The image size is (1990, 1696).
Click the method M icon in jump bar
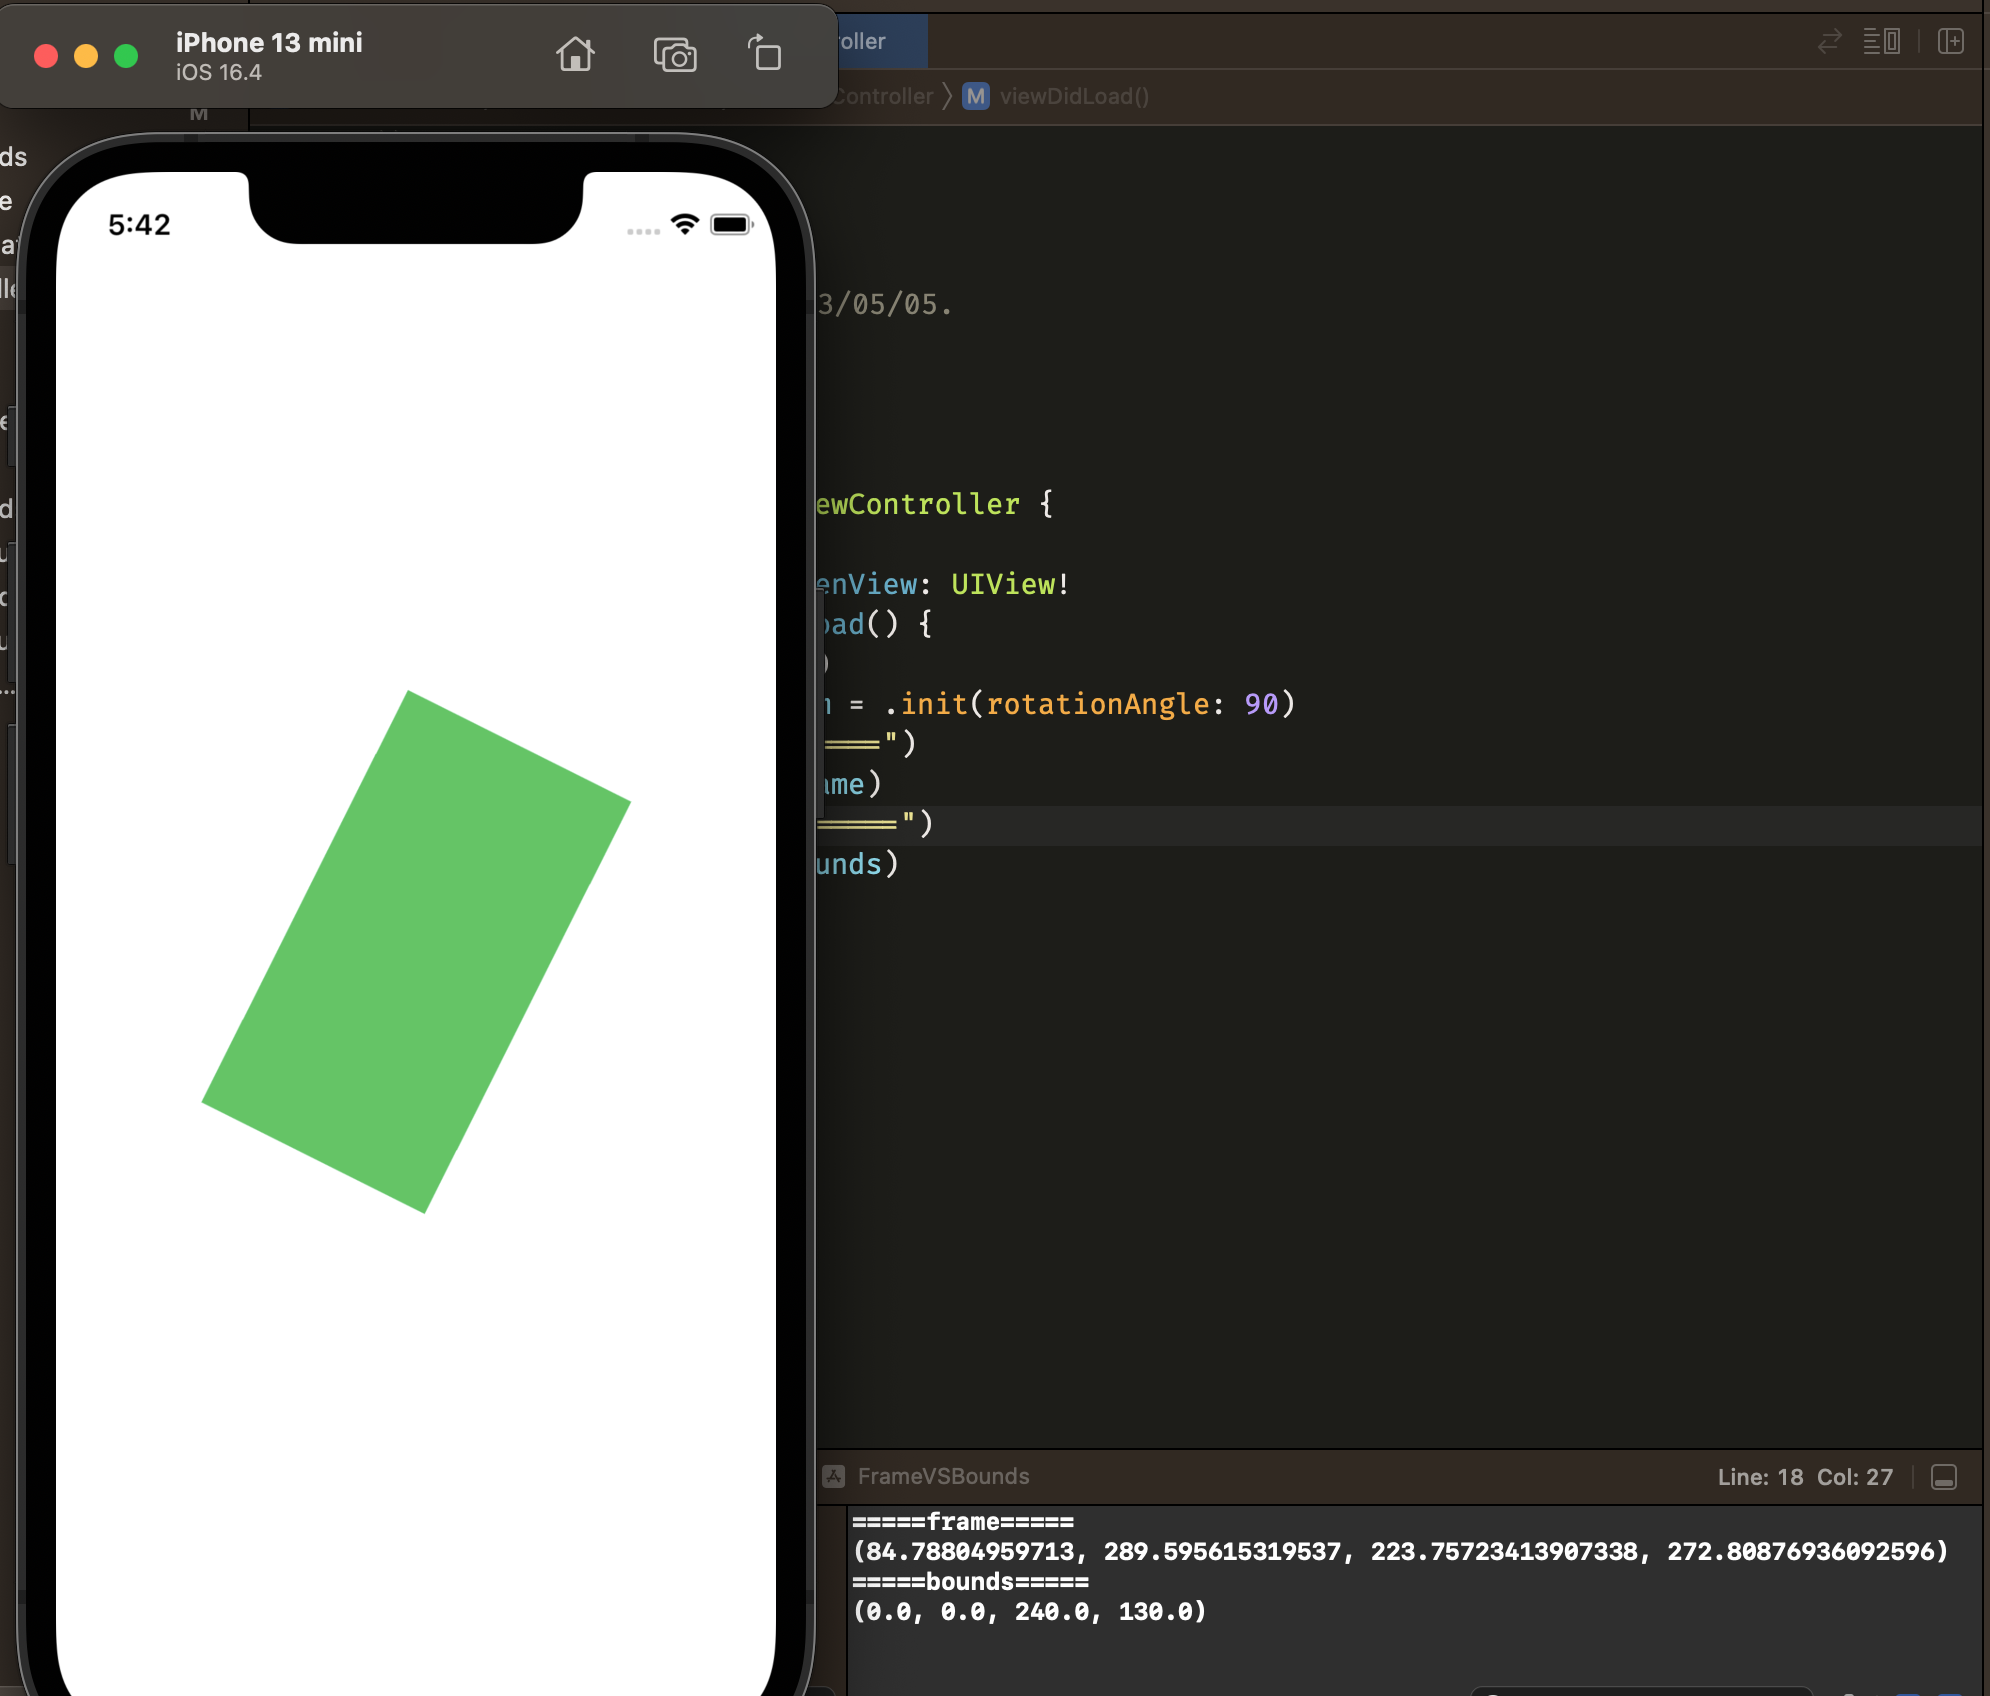[x=975, y=96]
